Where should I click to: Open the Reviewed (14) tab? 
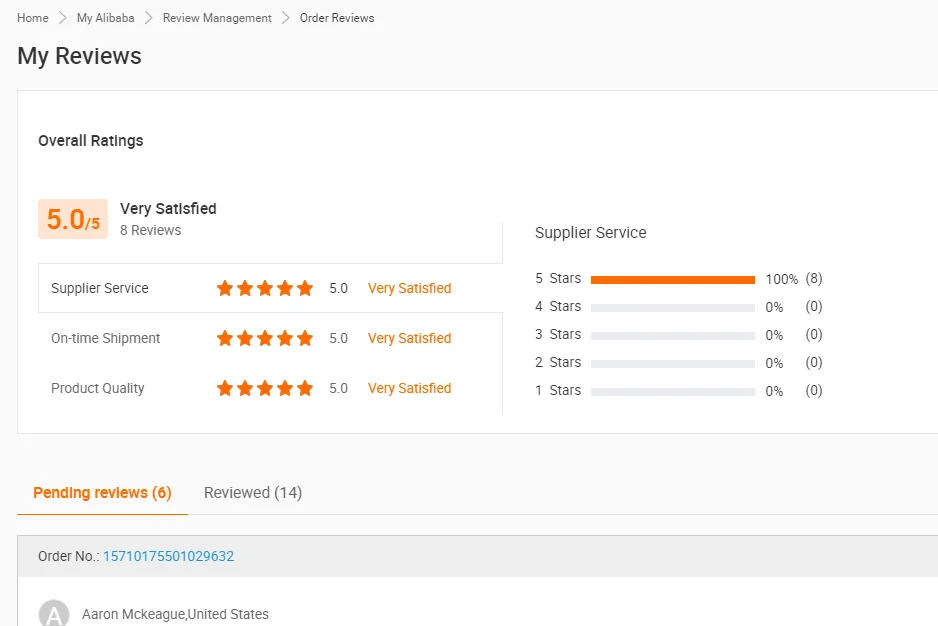[253, 493]
